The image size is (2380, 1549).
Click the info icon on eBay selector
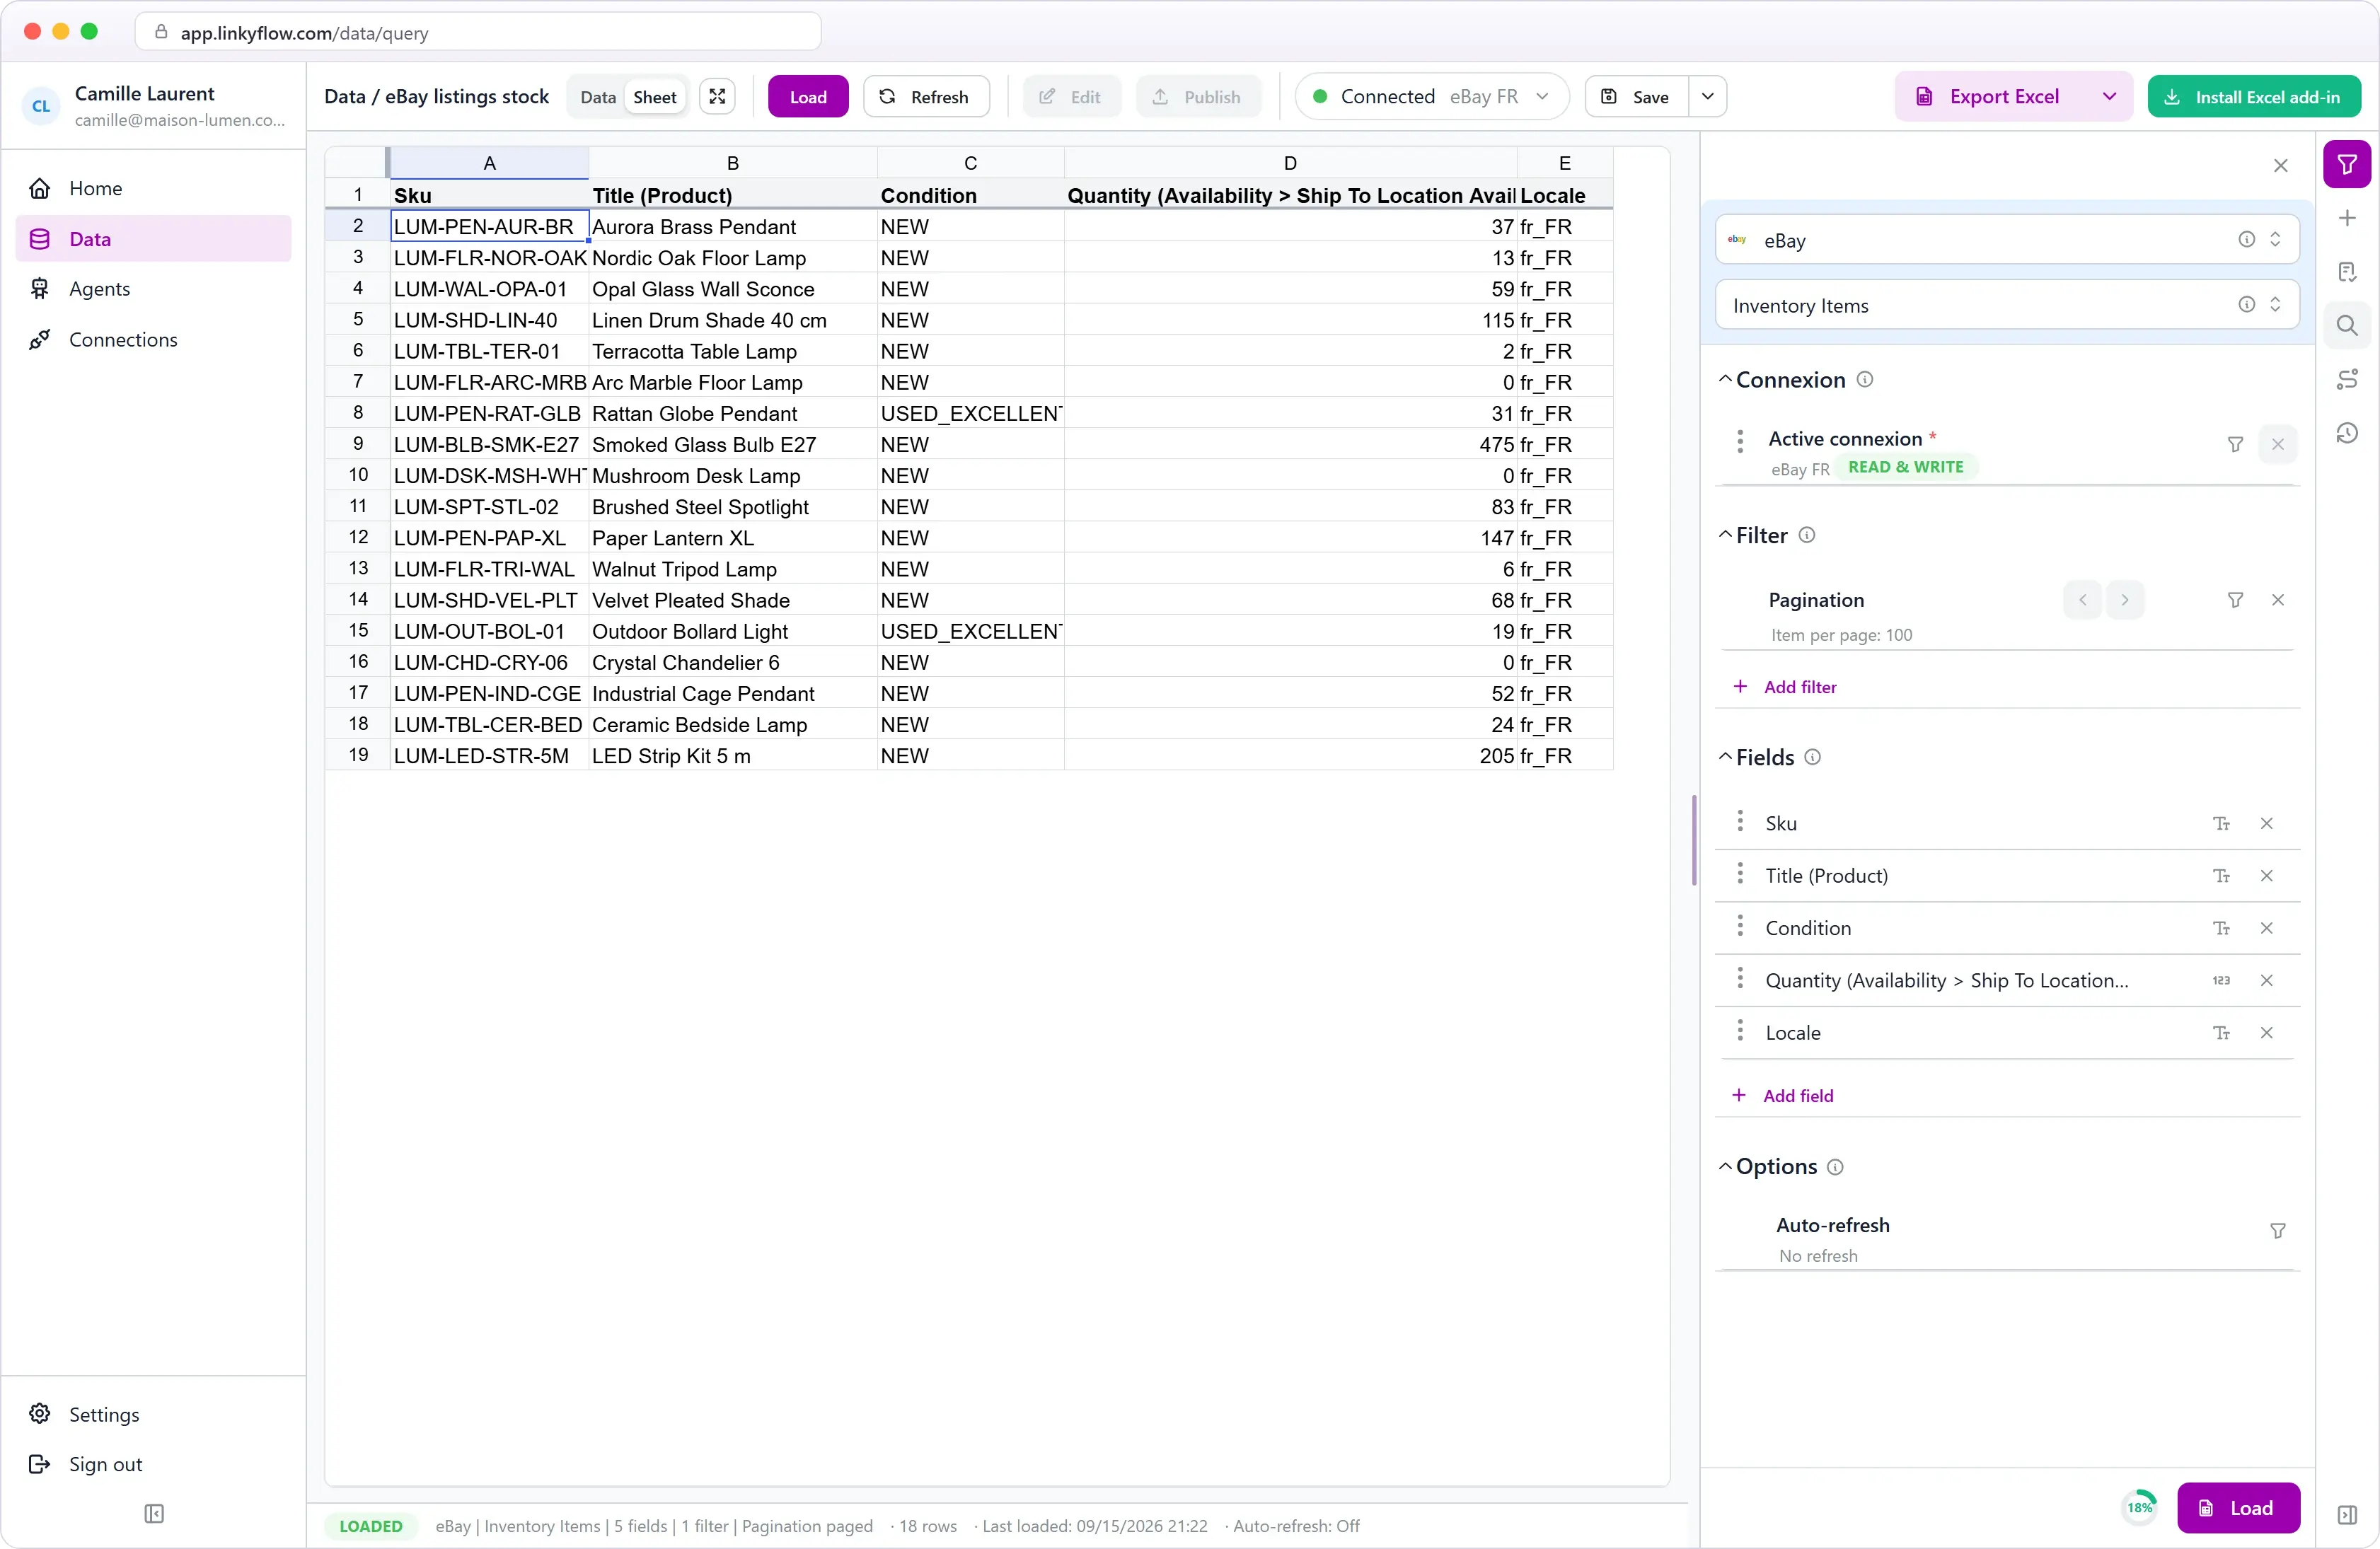point(2246,240)
